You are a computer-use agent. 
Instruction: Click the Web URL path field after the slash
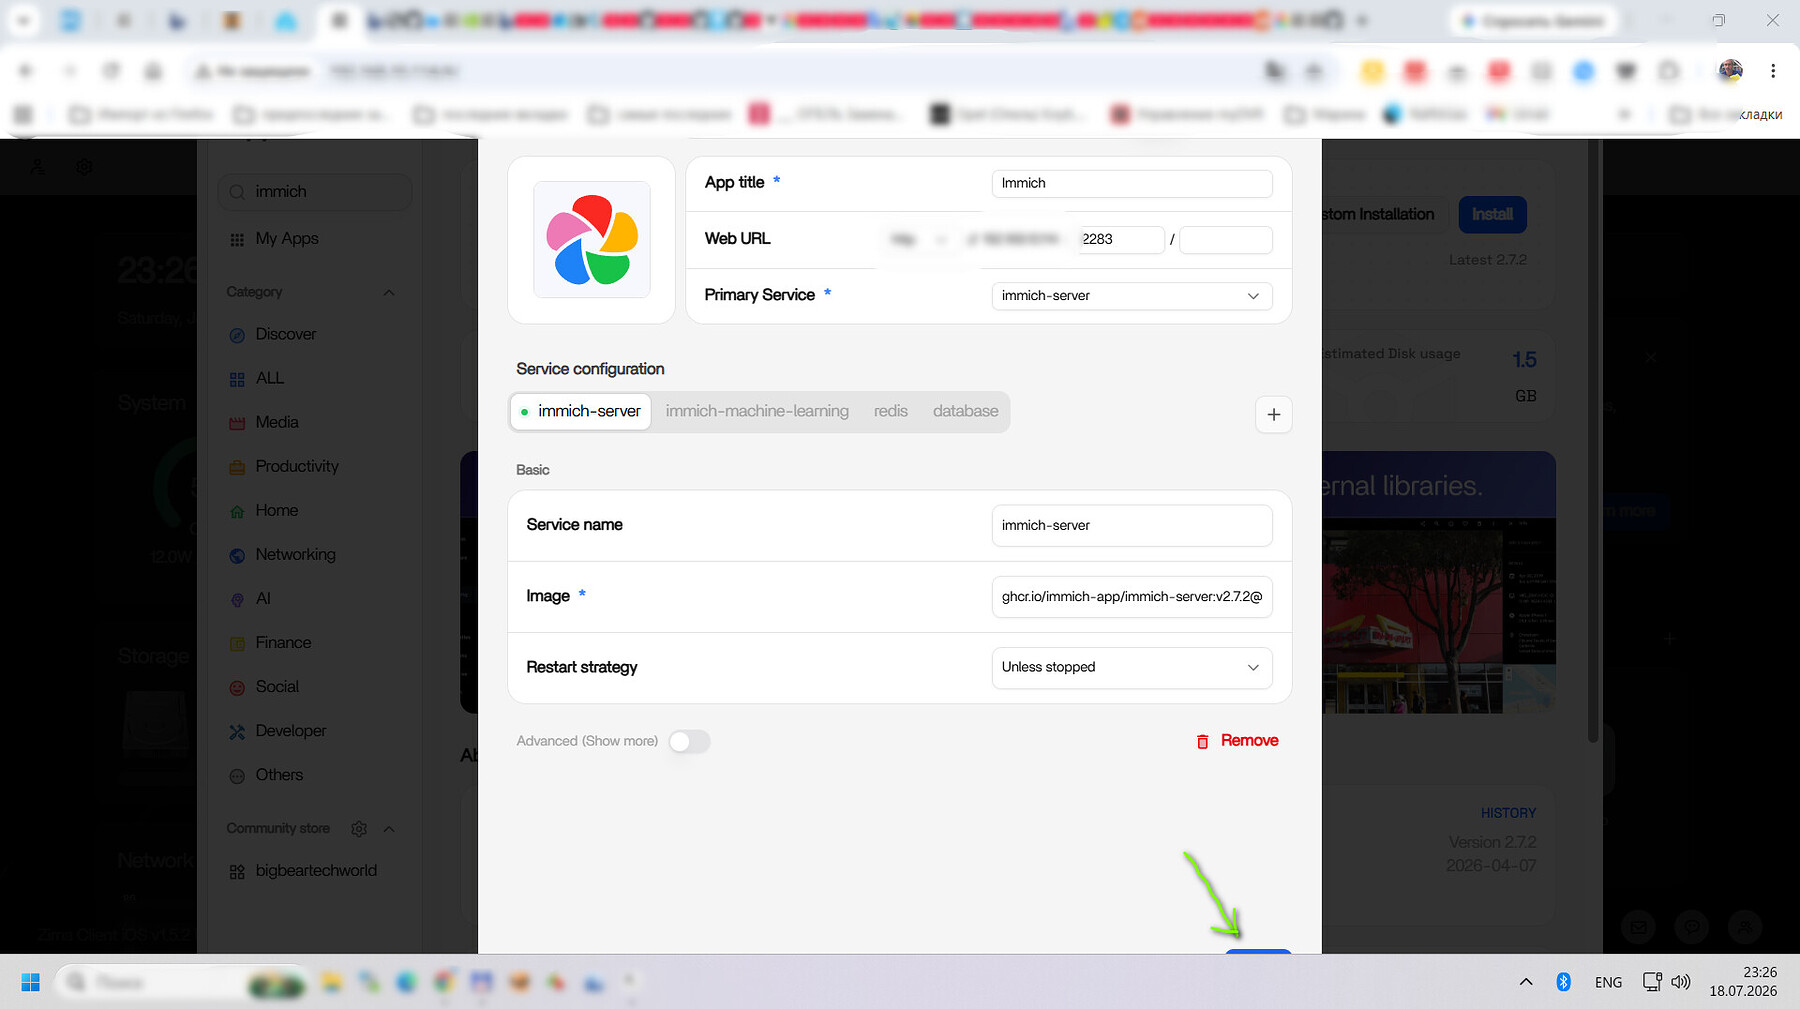pos(1226,239)
